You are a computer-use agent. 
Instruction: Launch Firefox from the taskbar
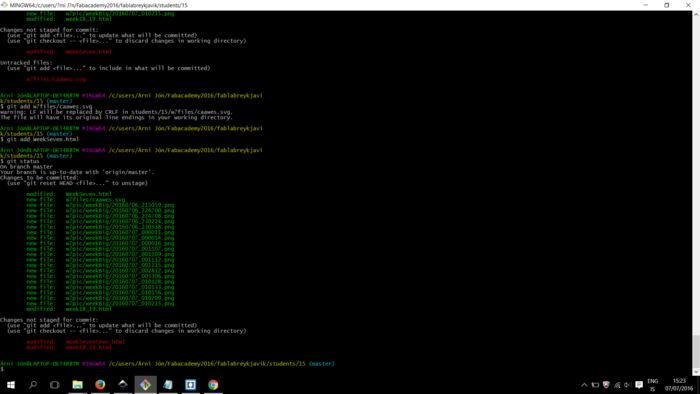(100, 385)
